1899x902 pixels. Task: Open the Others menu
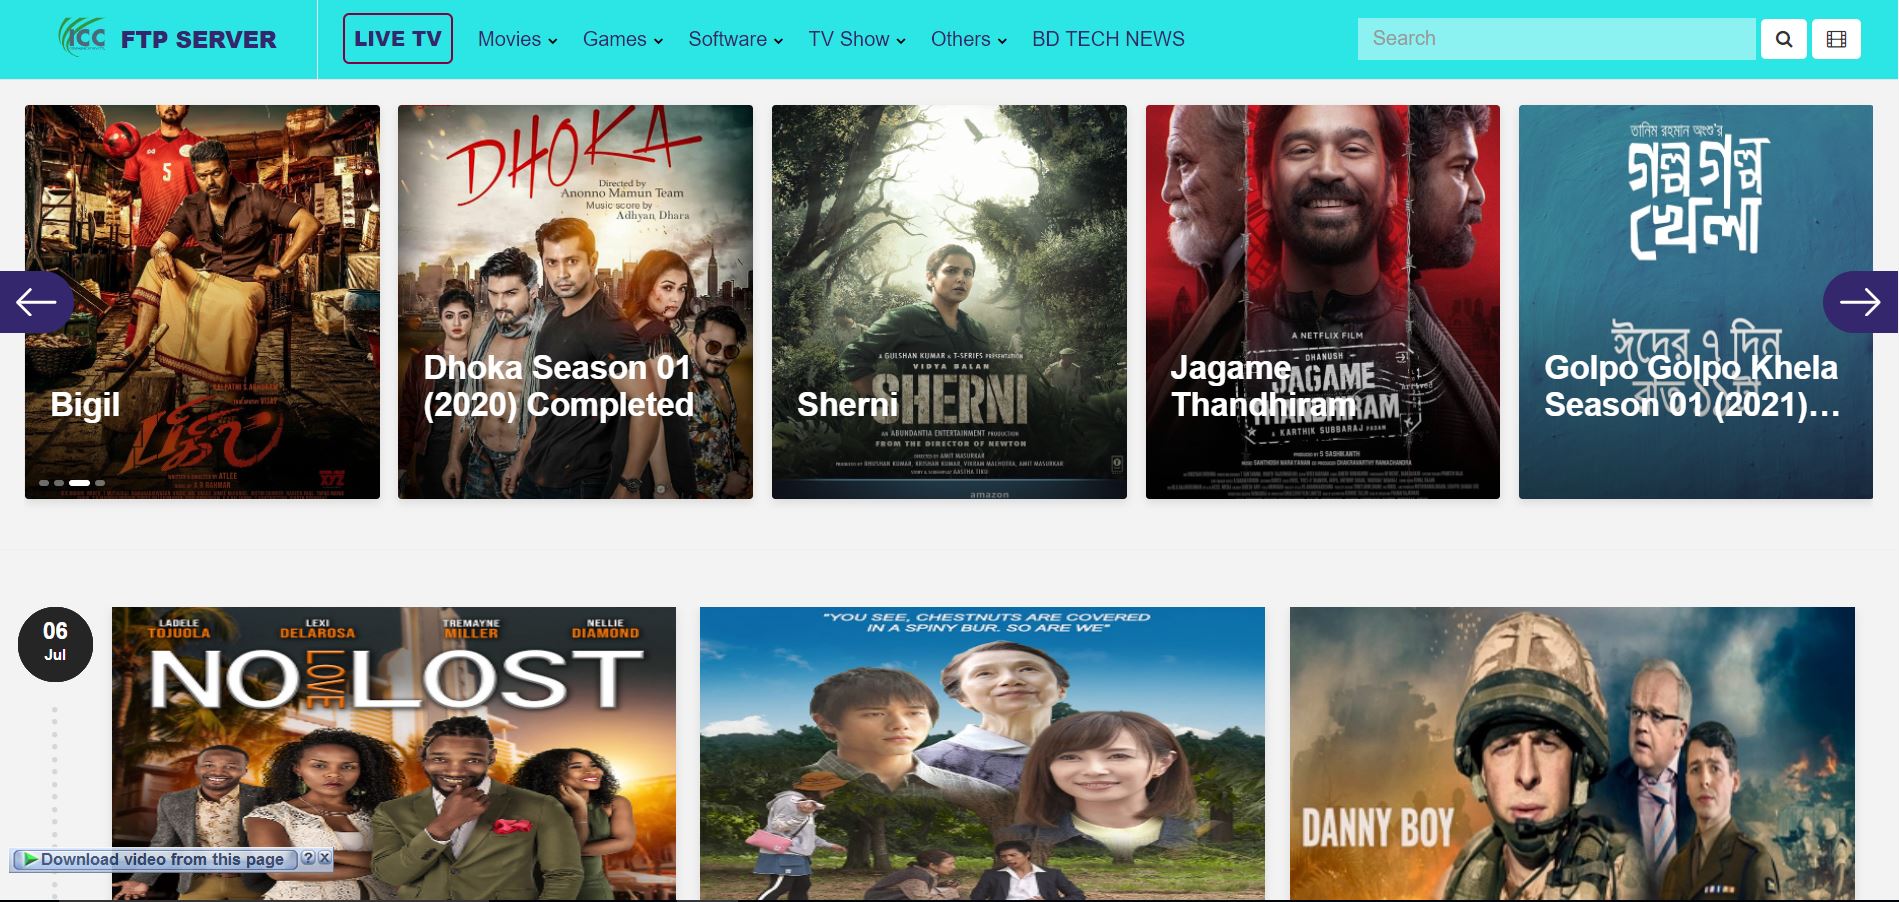tap(968, 39)
